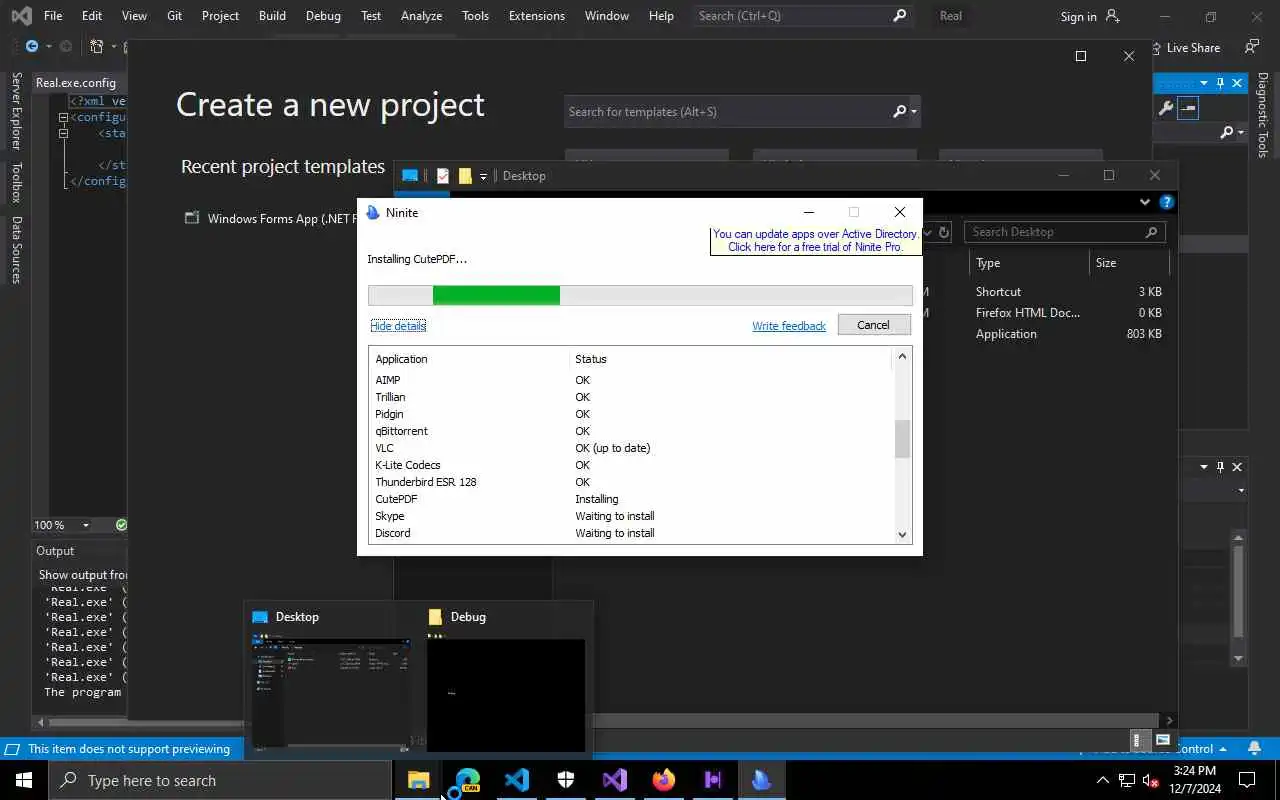Open the Extensions menu
This screenshot has width=1280, height=800.
click(x=536, y=16)
